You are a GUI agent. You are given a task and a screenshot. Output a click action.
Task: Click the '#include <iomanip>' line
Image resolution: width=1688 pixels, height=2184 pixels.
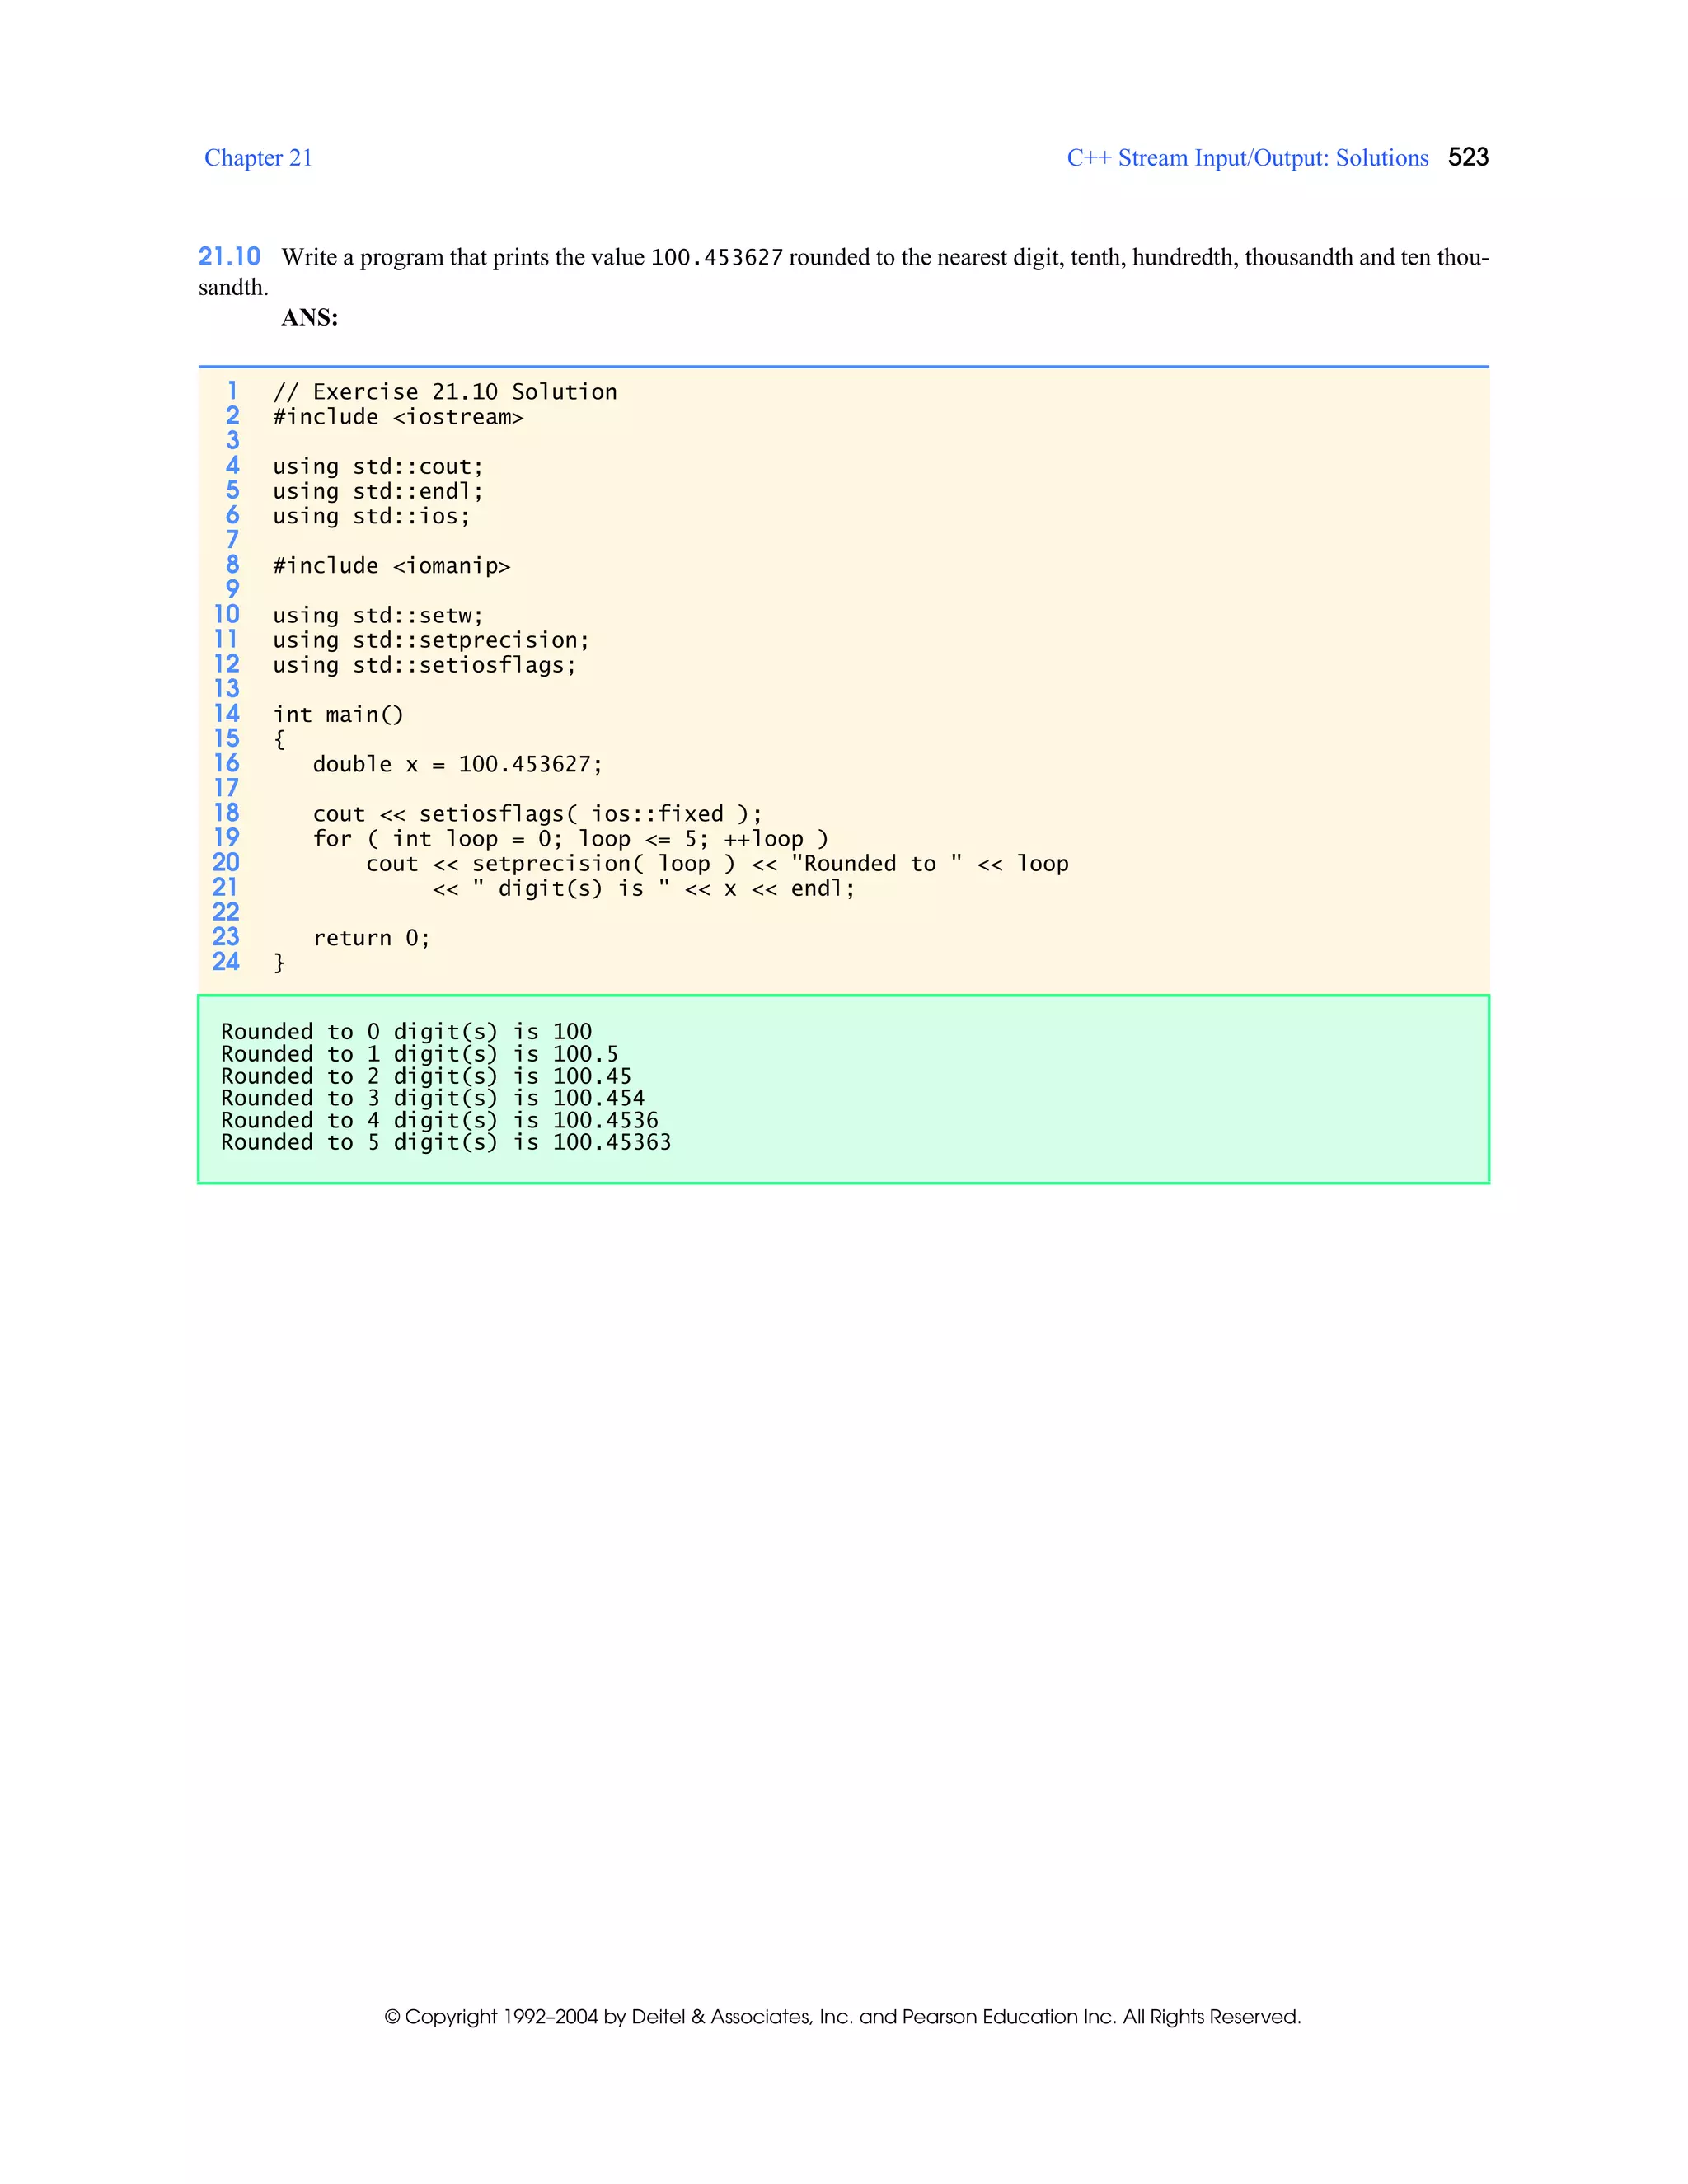pos(391,566)
